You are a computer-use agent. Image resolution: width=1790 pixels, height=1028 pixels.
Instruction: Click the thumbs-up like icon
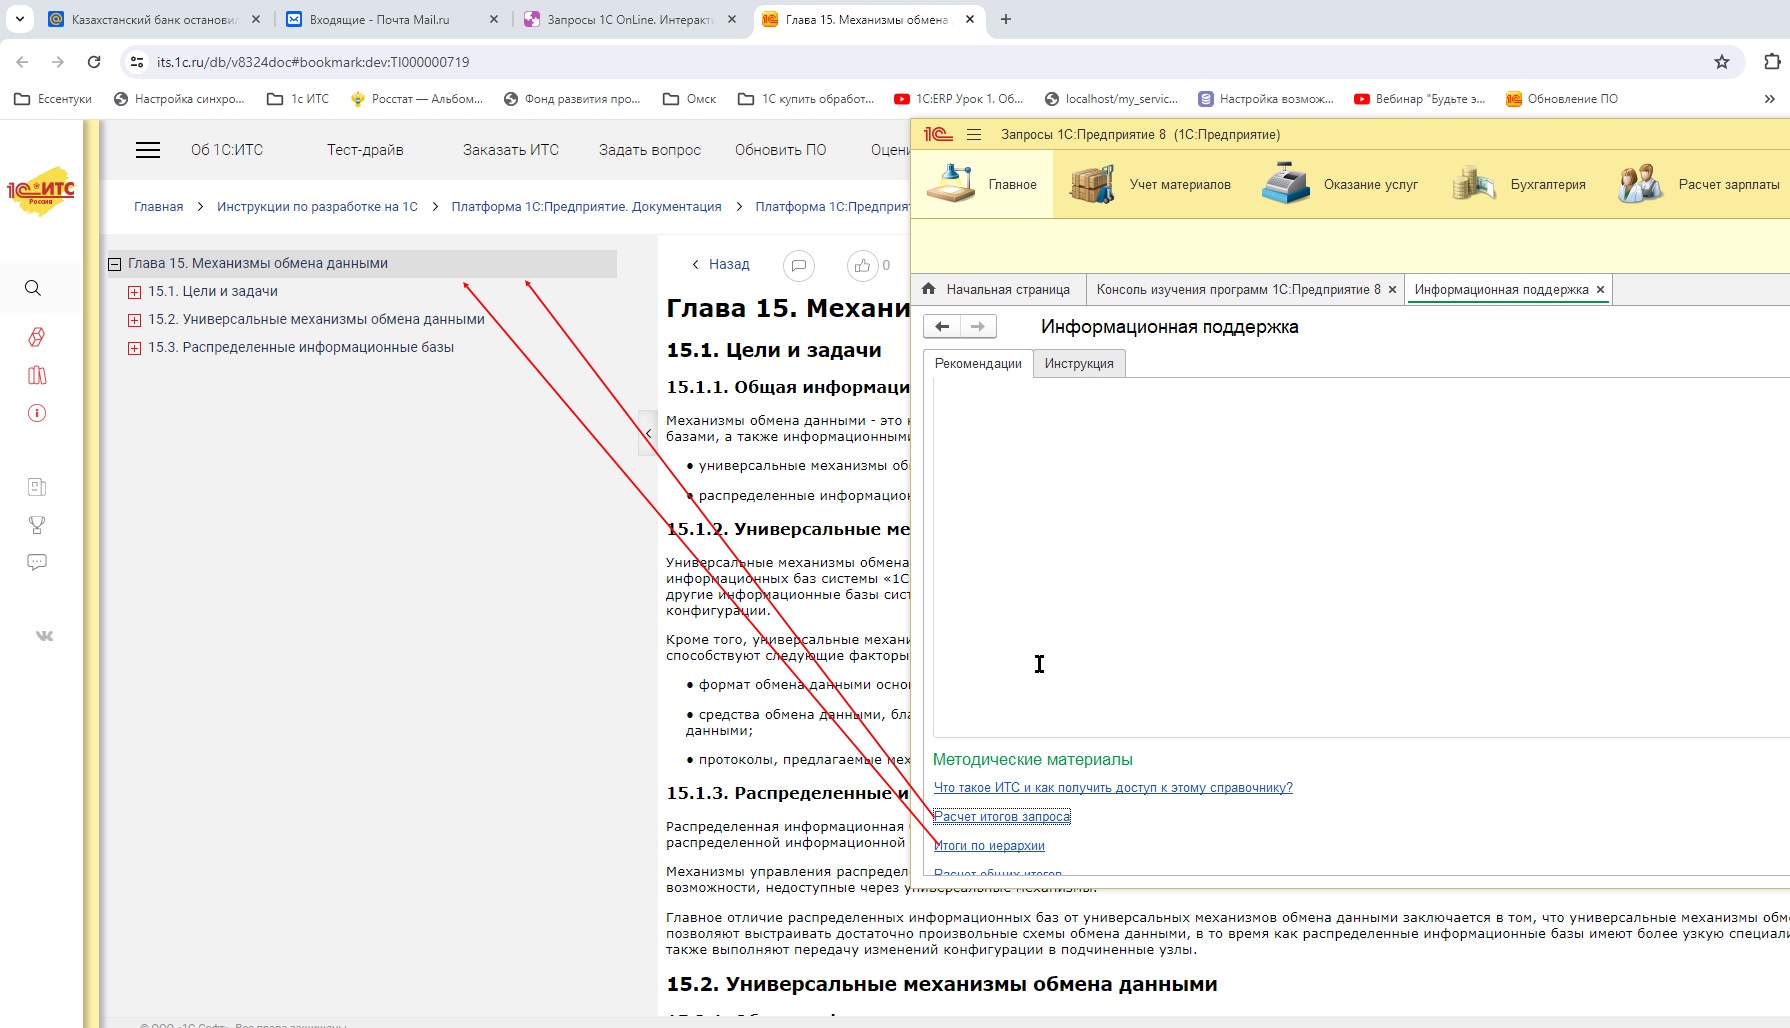pos(862,265)
